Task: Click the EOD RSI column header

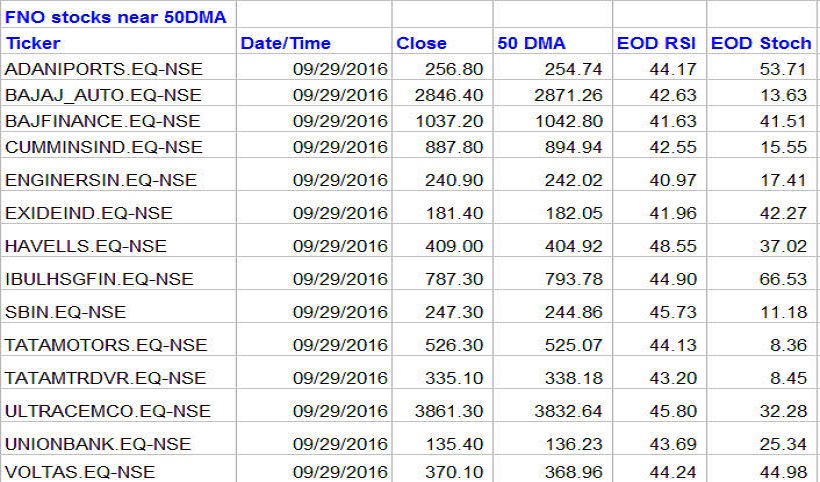Action: pos(656,43)
